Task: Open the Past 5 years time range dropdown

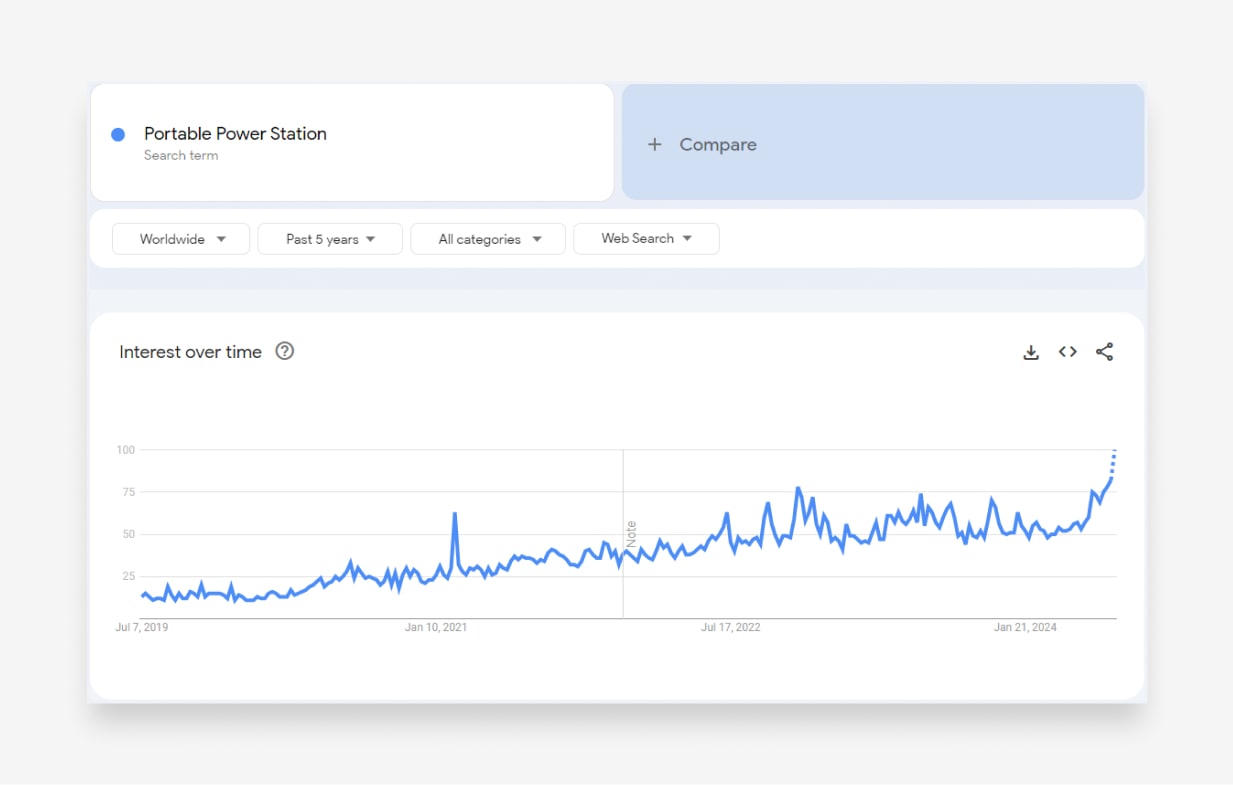Action: [330, 239]
